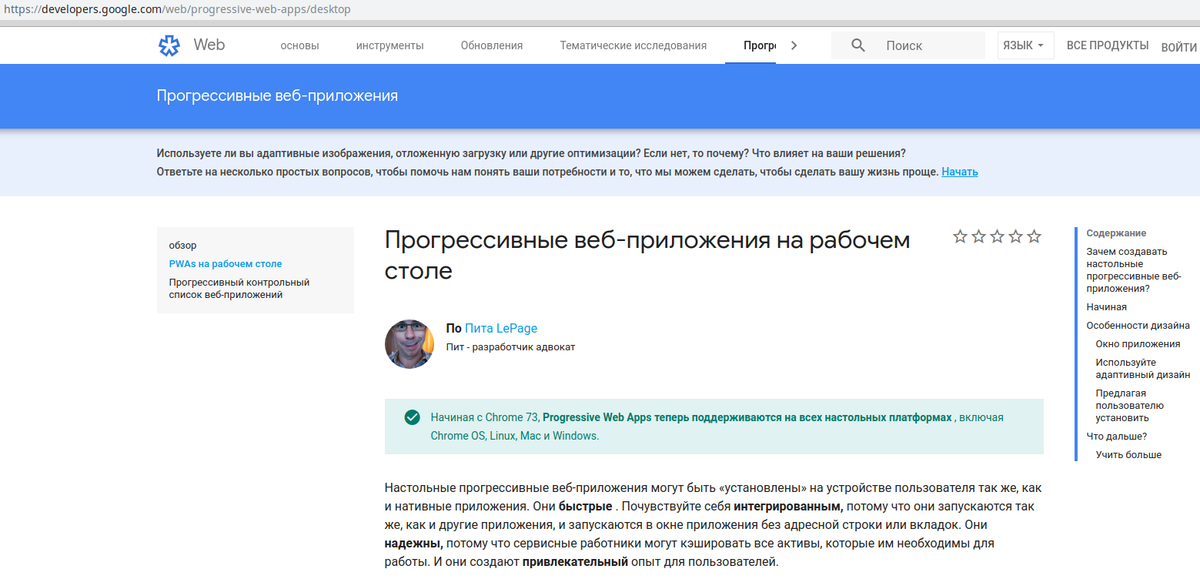Switch to the Обновления tab
1200x579 pixels.
coord(492,45)
